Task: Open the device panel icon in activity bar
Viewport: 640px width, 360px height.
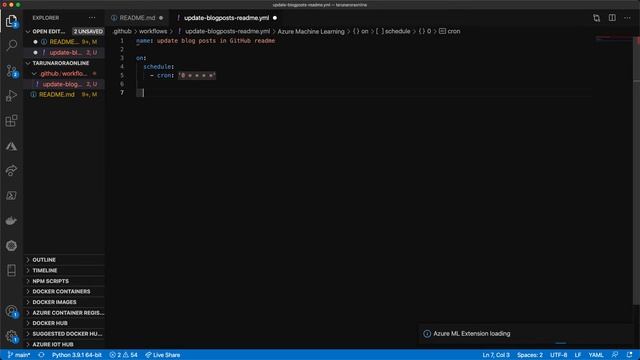Action: click(11, 270)
